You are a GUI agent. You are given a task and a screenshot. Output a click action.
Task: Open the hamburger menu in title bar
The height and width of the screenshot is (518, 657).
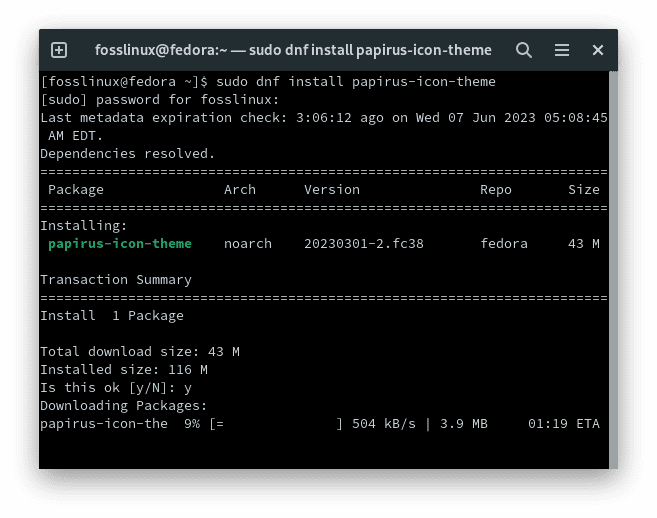click(562, 50)
